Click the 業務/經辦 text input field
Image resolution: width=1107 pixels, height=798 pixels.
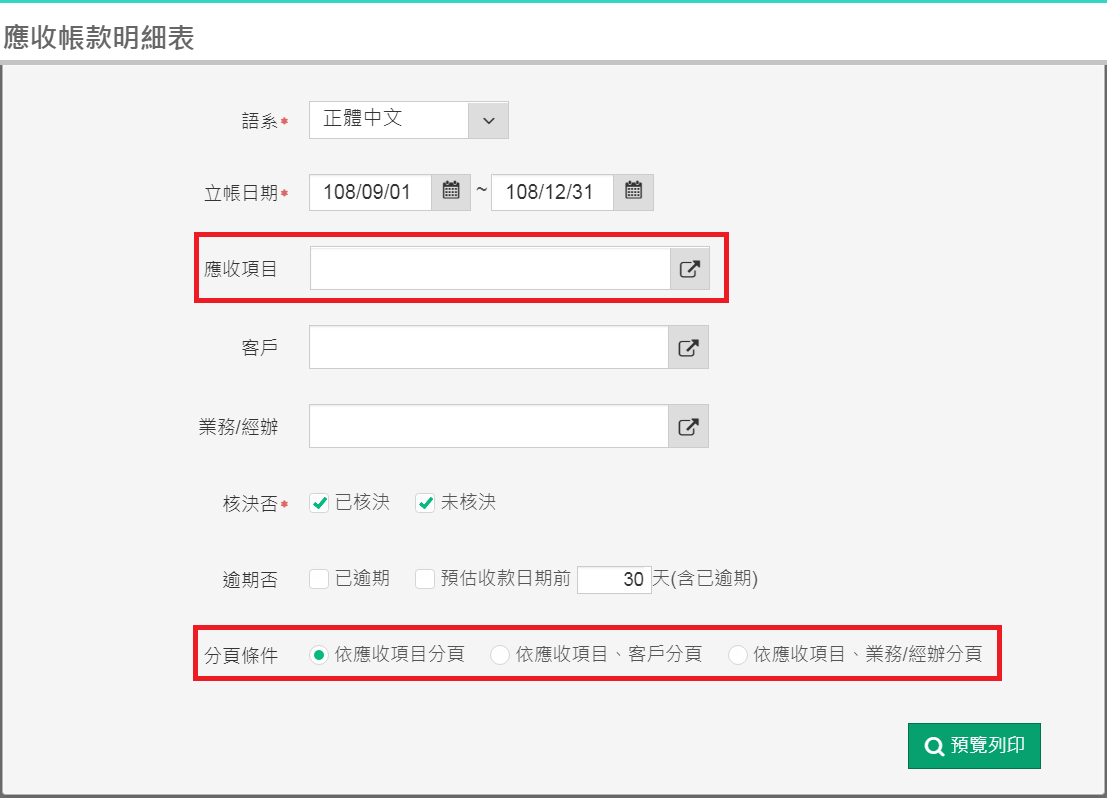pyautogui.click(x=488, y=426)
